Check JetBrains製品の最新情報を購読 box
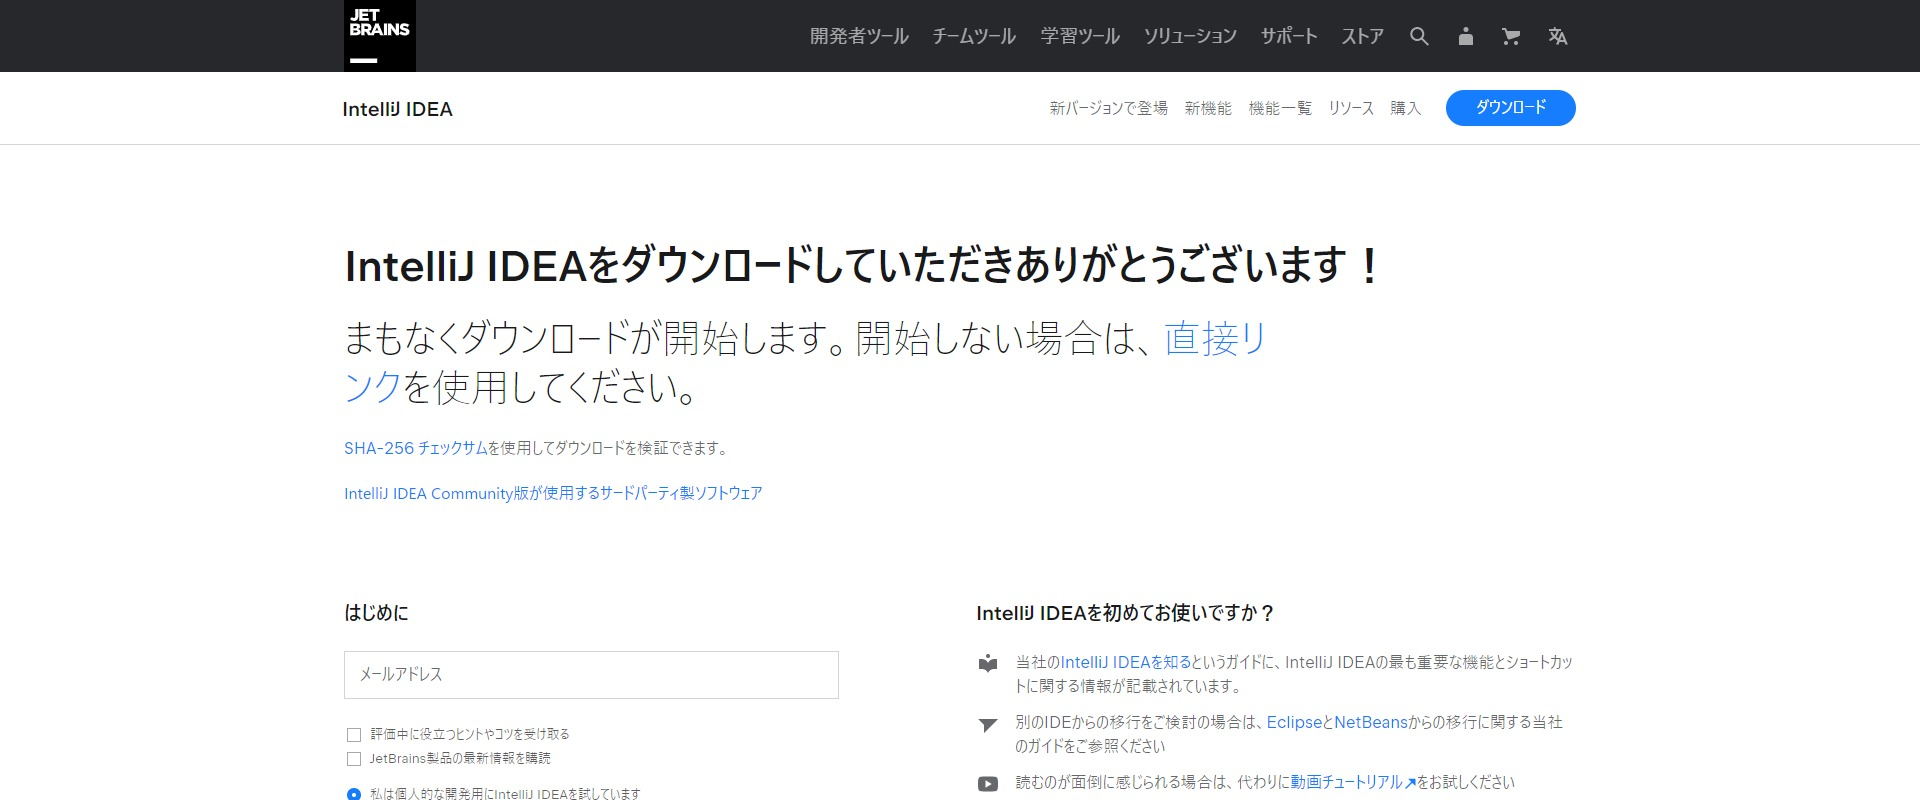This screenshot has width=1920, height=800. 353,759
